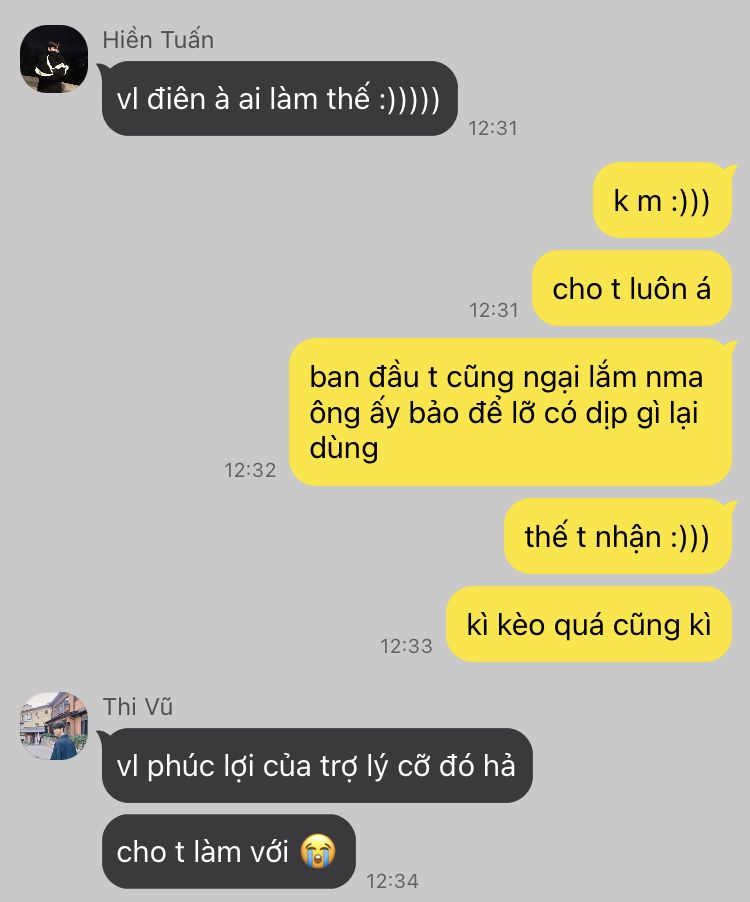Click the 12:34 timestamp

pos(392,881)
